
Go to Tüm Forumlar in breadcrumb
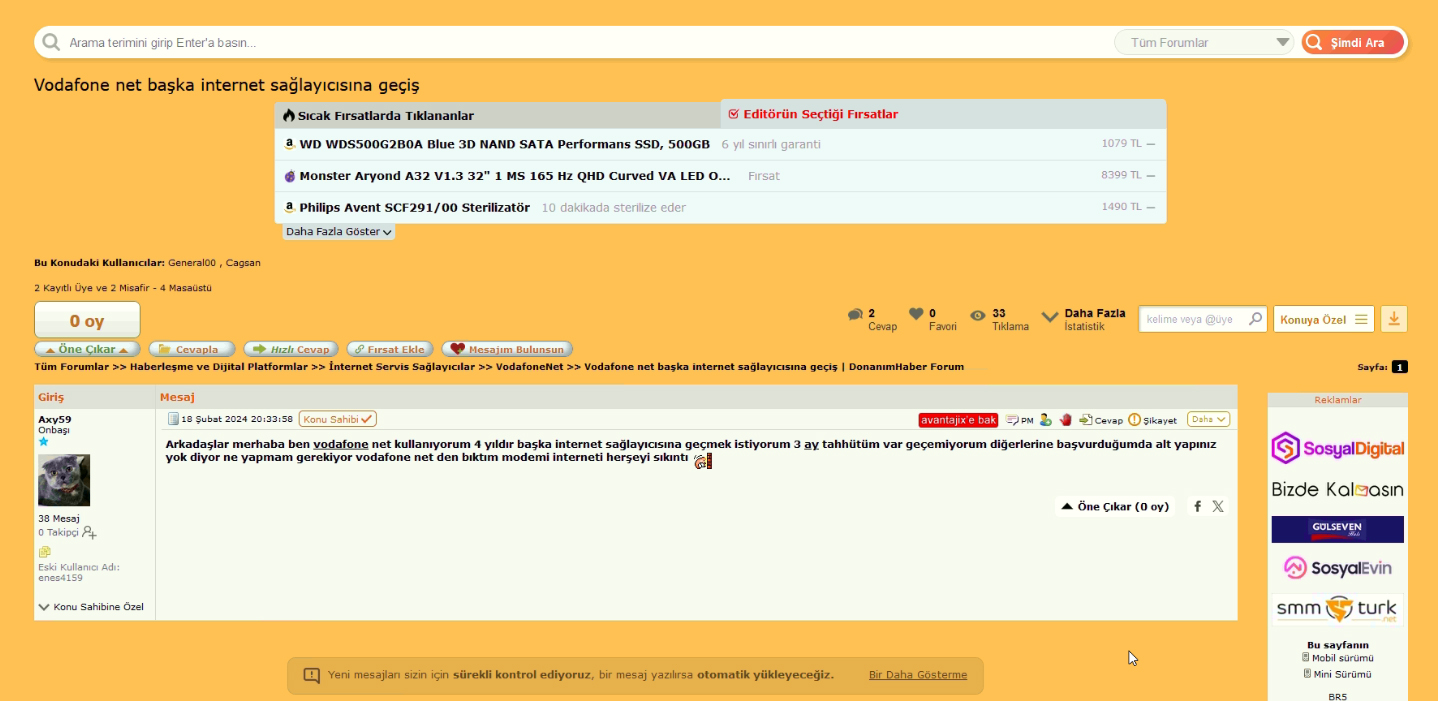tap(71, 367)
